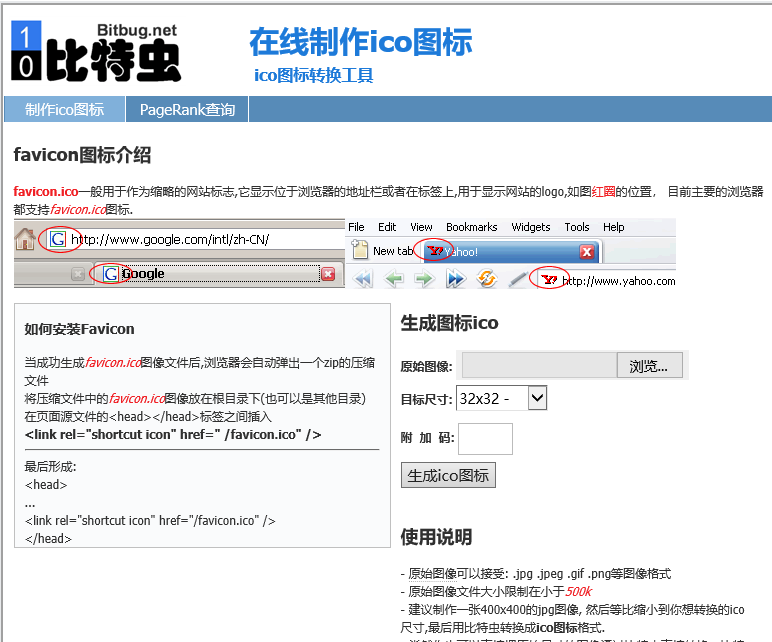Click the rewind double-arrow icon in Opera image

[363, 279]
